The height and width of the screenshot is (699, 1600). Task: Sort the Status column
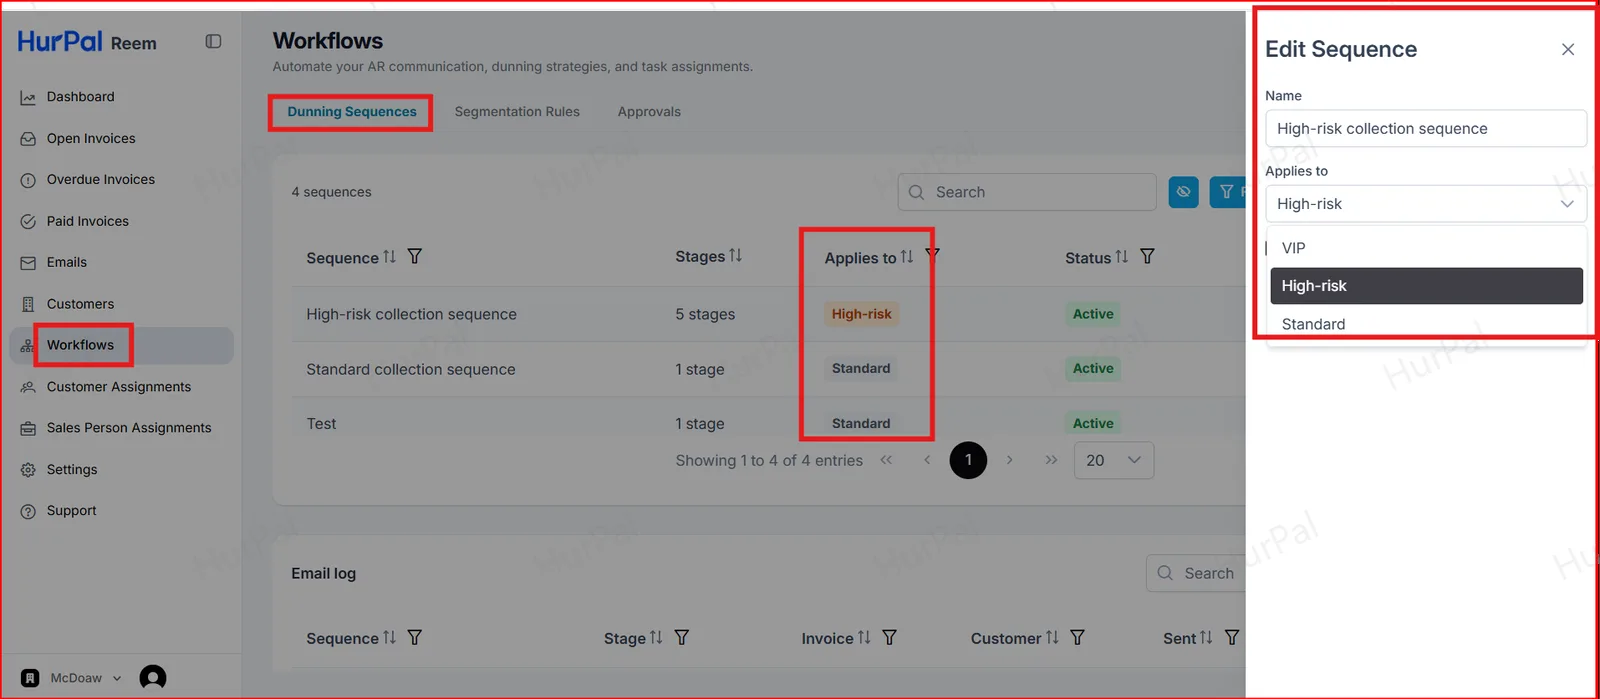point(1122,257)
